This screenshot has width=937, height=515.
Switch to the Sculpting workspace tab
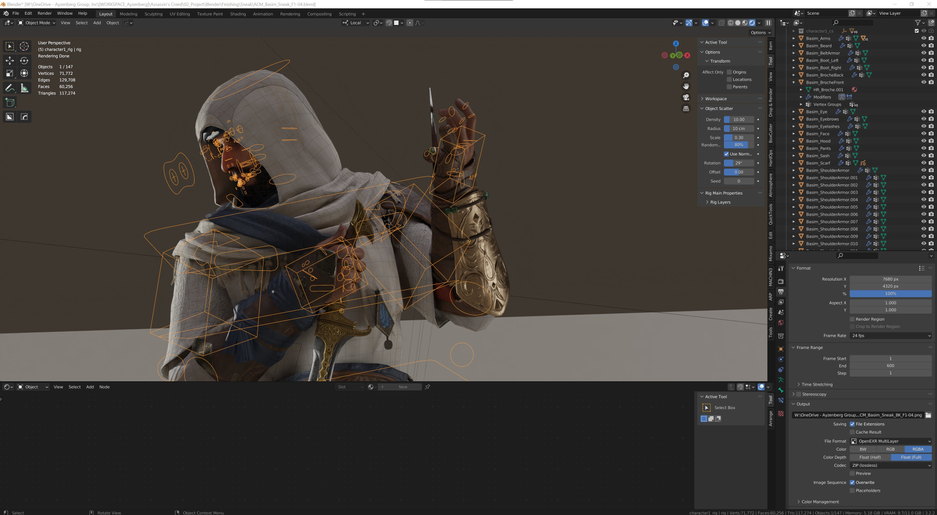(153, 14)
